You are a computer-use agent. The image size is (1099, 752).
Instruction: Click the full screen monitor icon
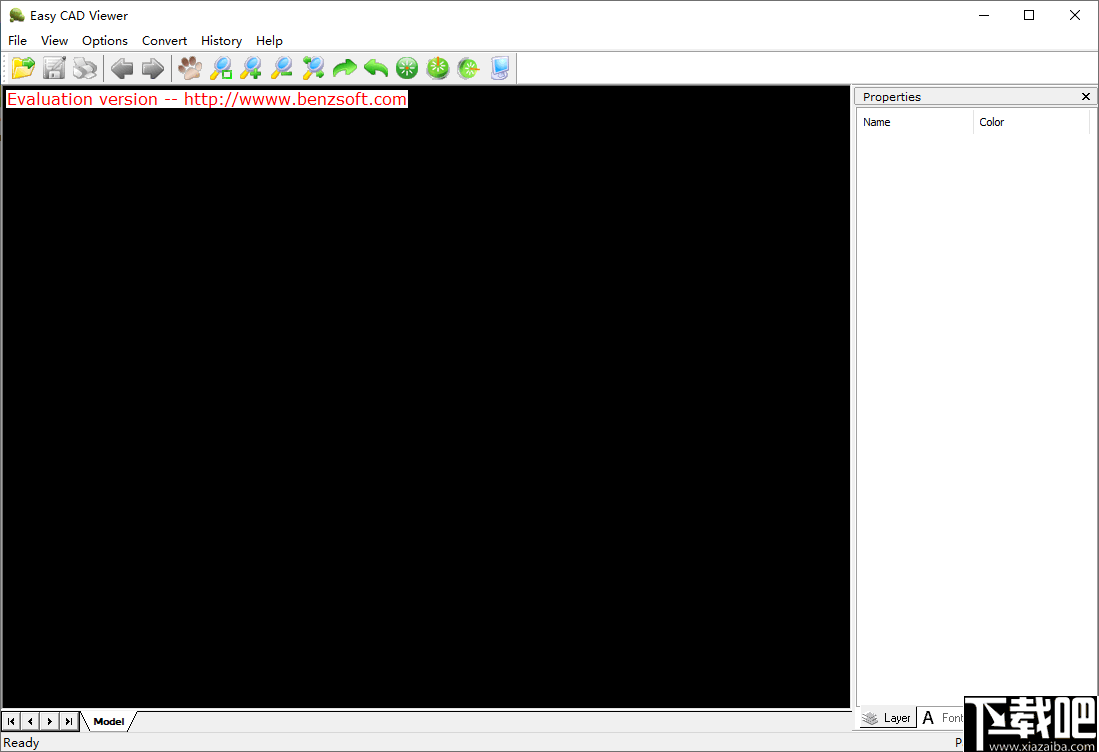point(499,68)
